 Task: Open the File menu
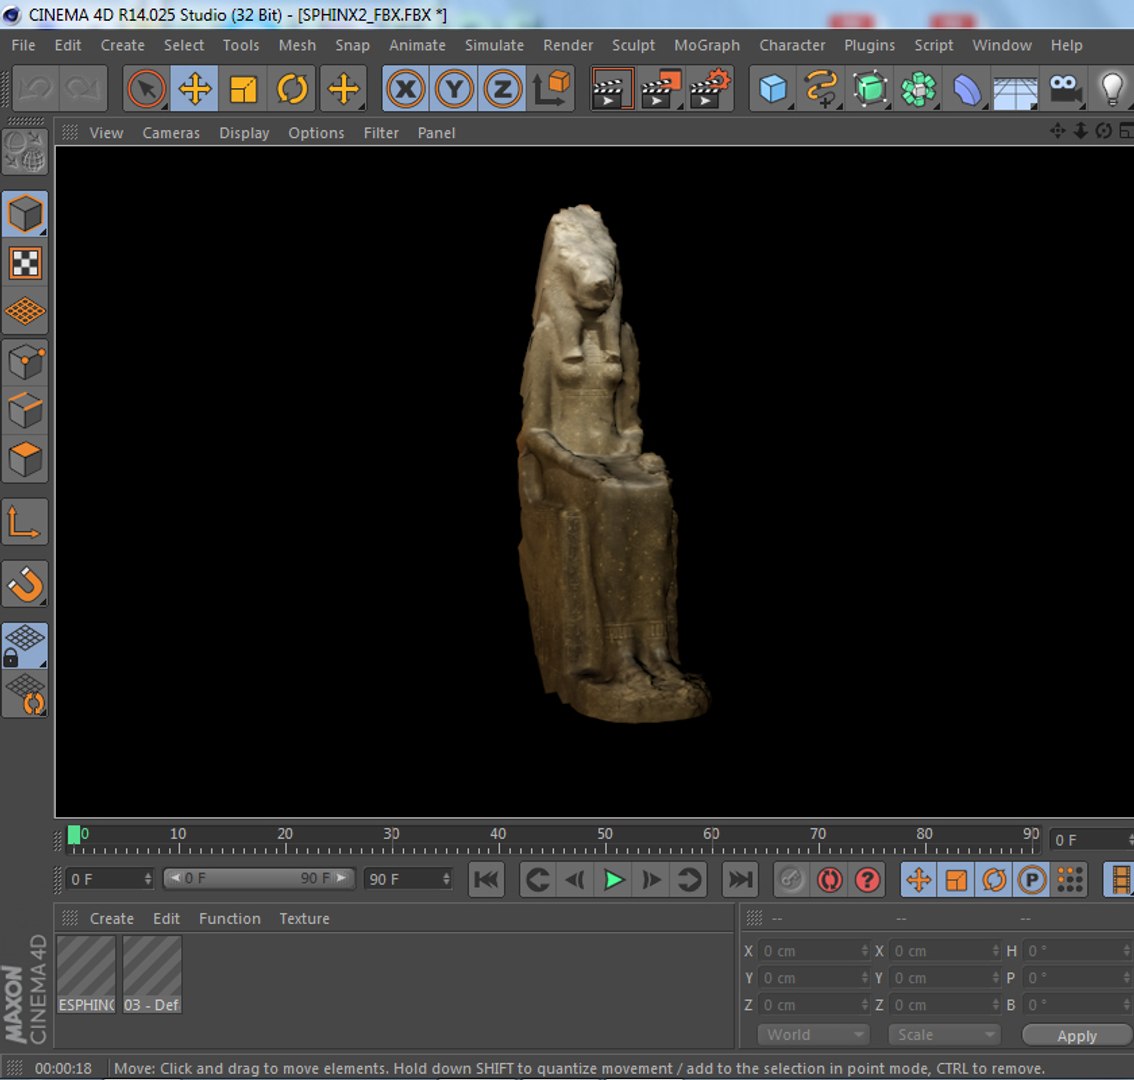click(23, 45)
